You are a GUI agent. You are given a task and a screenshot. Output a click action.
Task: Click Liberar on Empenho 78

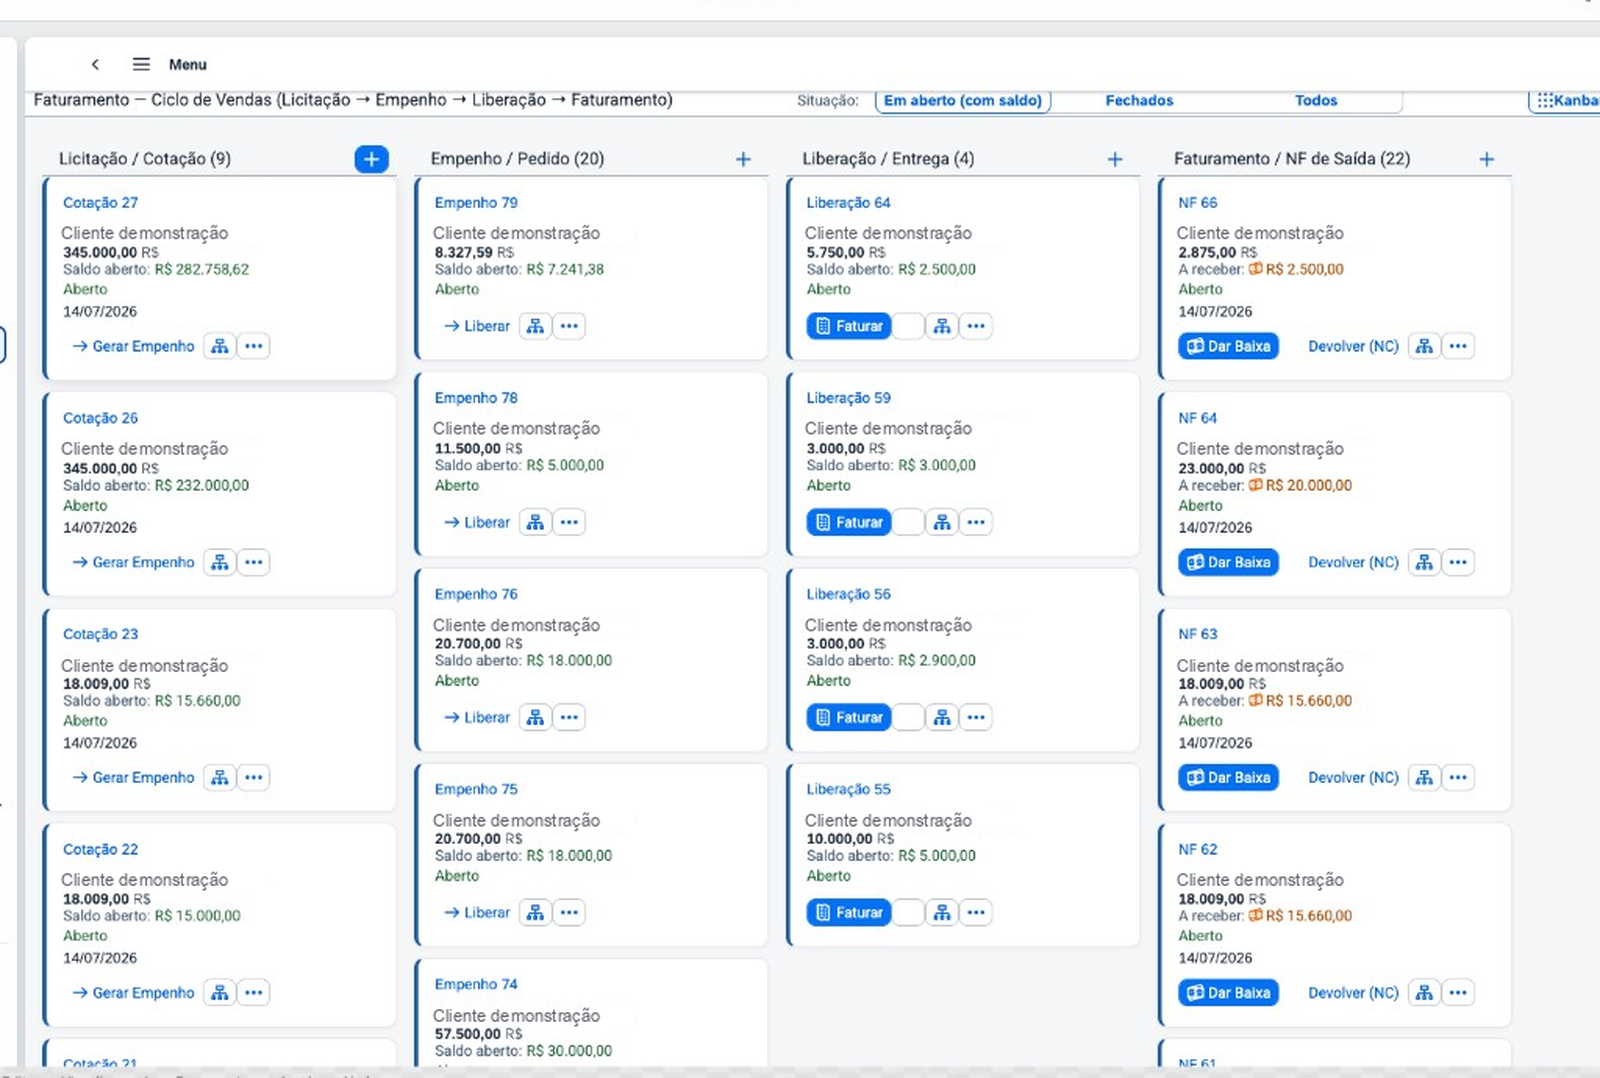[477, 522]
